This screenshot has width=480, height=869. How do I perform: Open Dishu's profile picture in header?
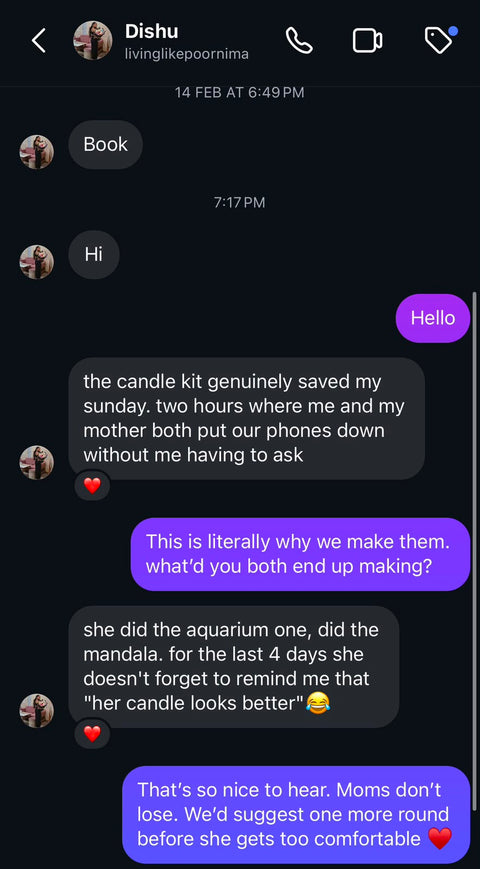[93, 41]
